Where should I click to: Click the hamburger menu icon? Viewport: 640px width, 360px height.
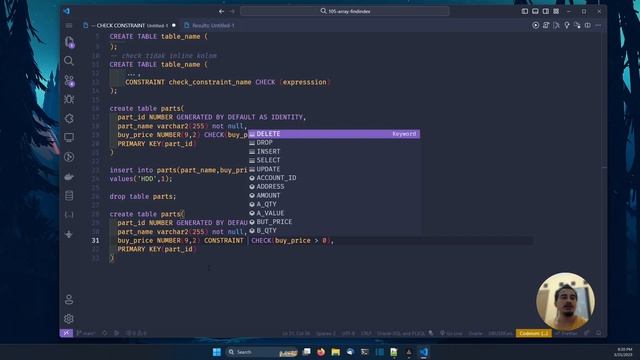pyautogui.click(x=69, y=25)
